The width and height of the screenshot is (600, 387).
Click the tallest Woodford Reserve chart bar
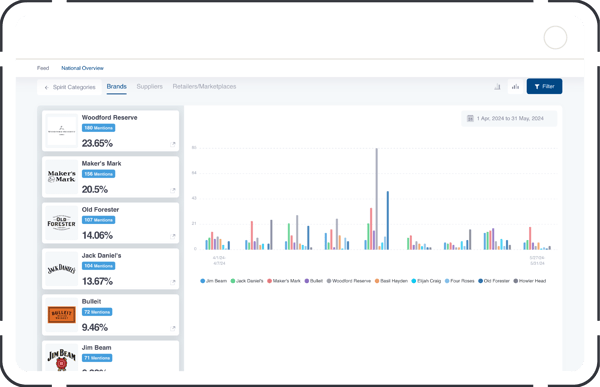[x=377, y=199]
